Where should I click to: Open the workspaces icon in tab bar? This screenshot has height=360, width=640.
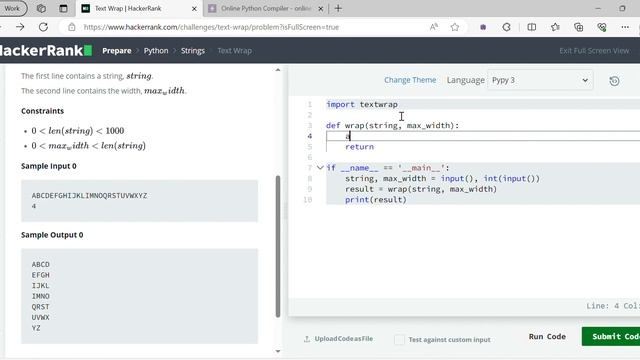(41, 8)
